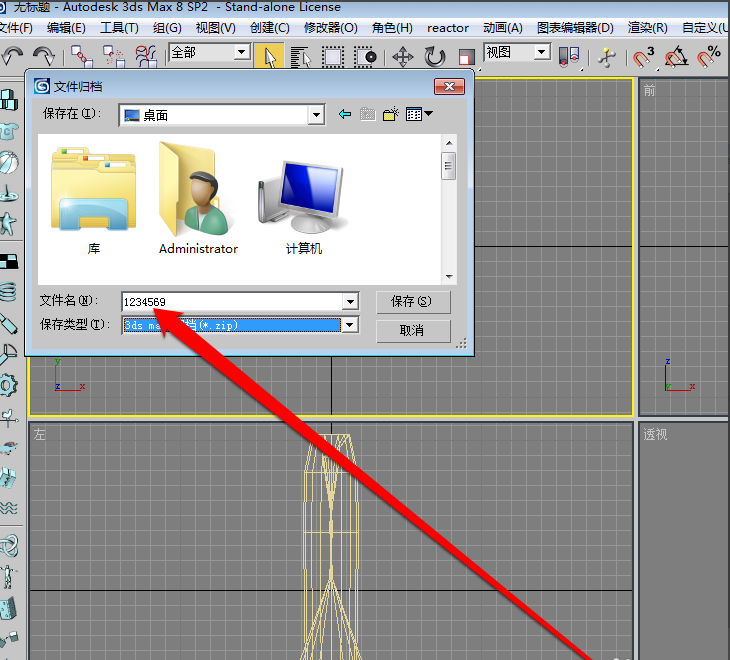
Task: Create reactor Toy Car
Action: [9, 448]
